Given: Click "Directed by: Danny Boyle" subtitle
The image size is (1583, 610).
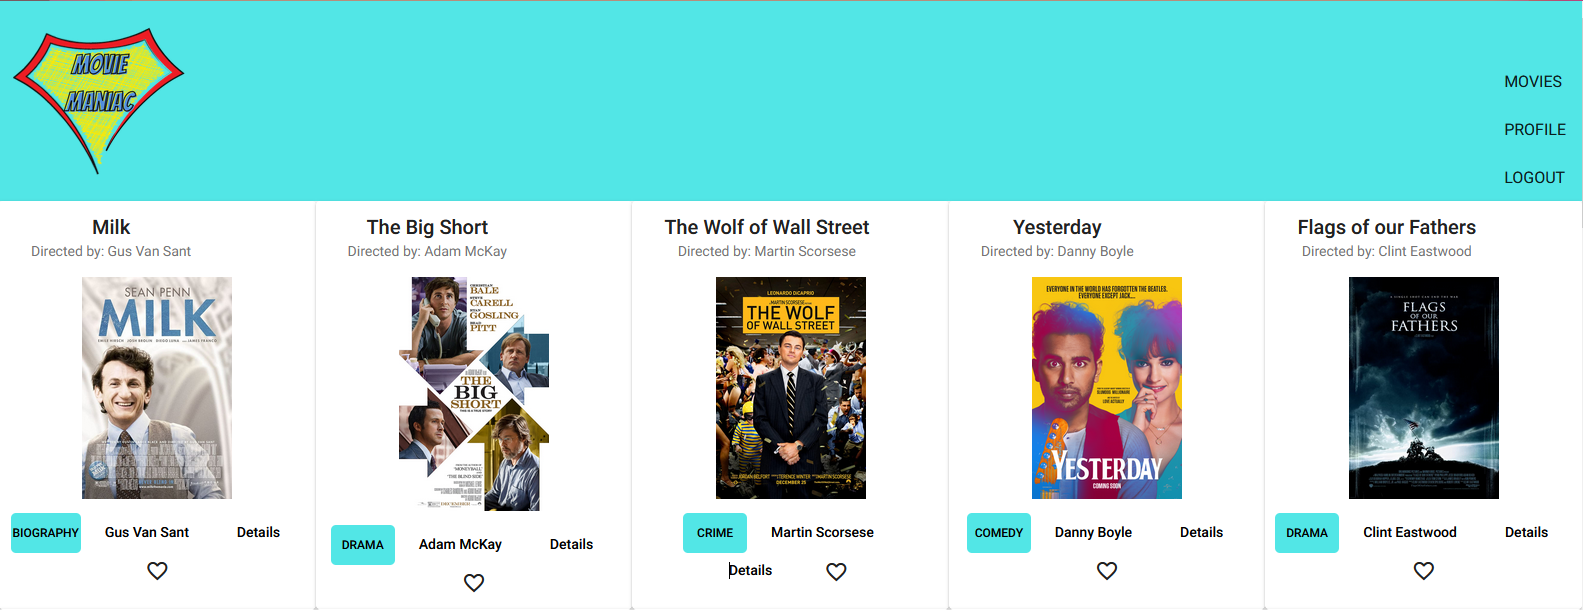Looking at the screenshot, I should 1057,252.
